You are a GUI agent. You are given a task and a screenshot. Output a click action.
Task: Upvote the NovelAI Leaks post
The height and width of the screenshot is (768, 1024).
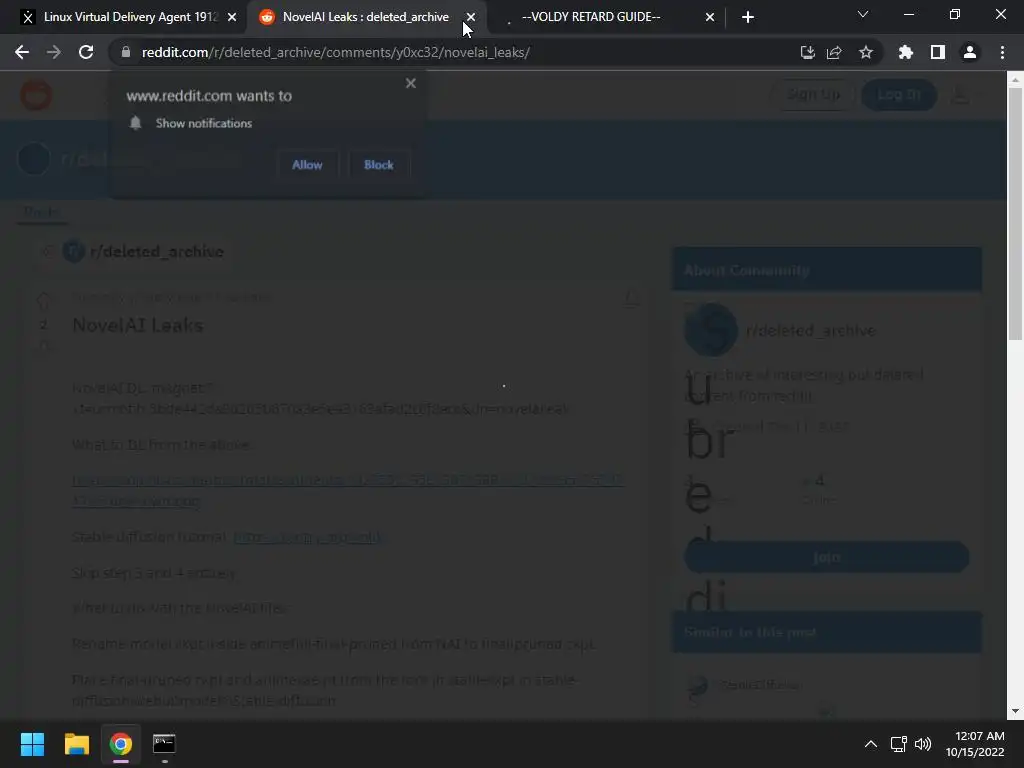(x=43, y=301)
